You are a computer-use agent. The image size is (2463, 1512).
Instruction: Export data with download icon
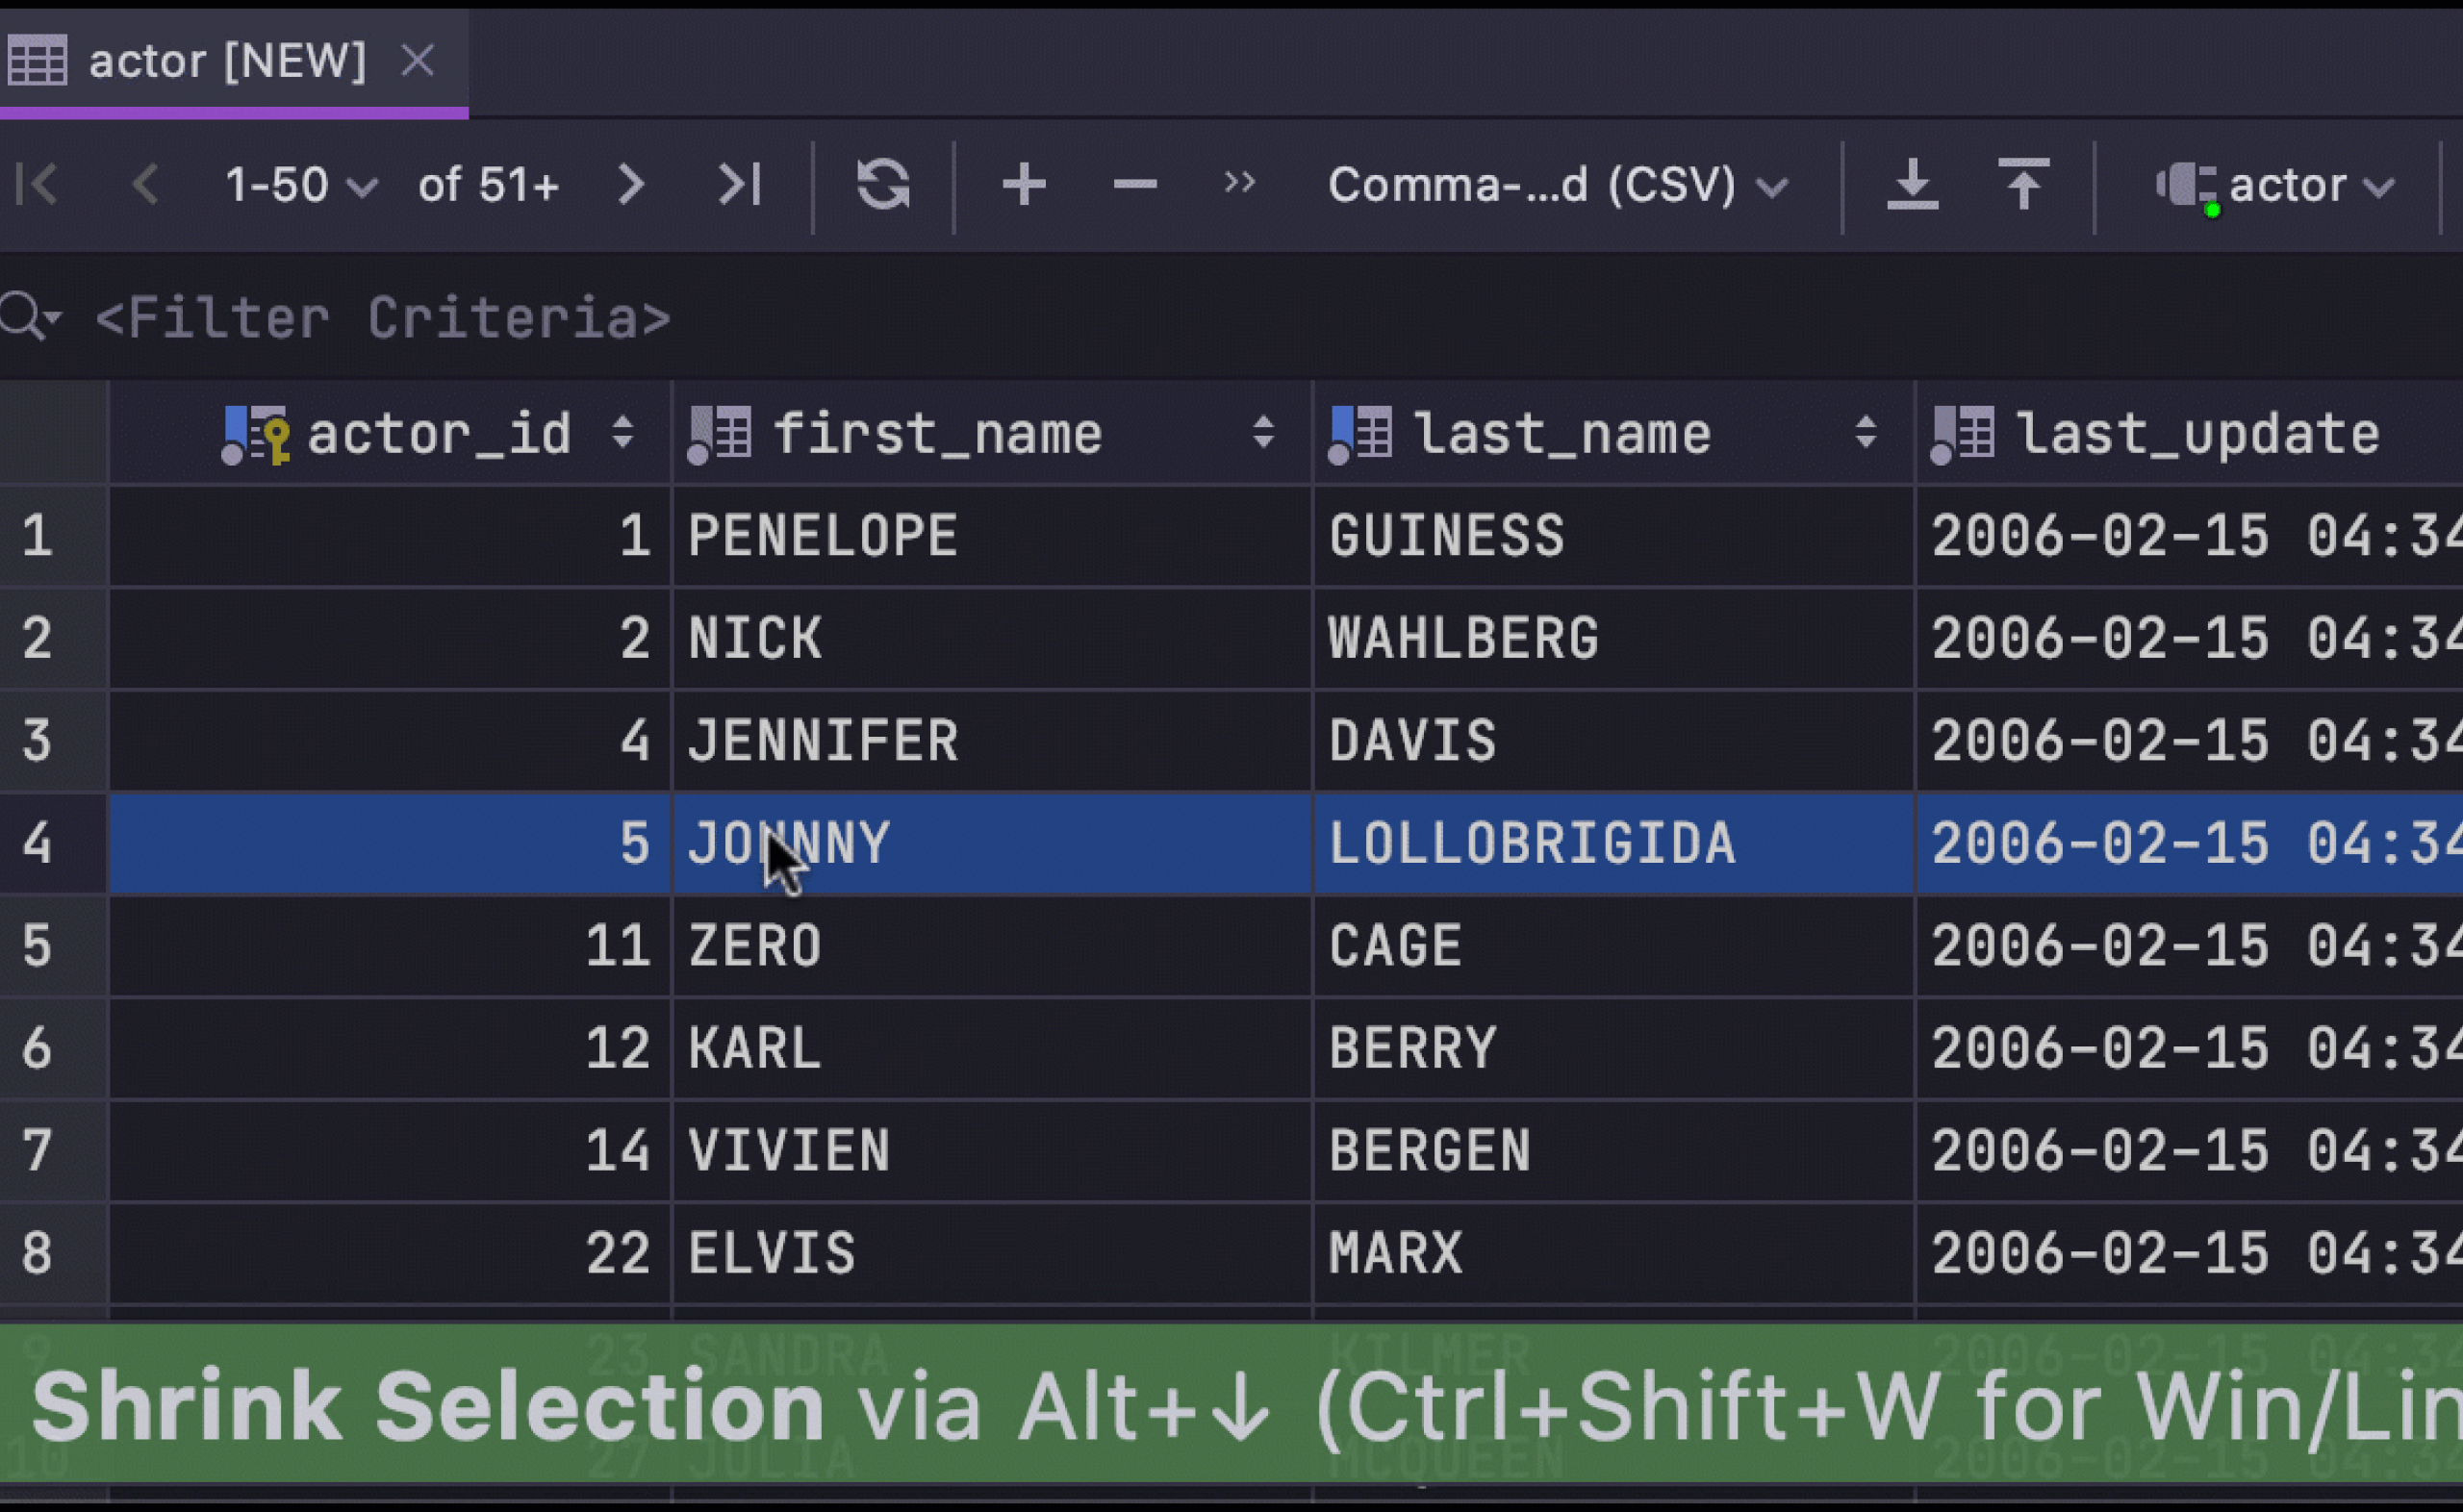point(1912,185)
